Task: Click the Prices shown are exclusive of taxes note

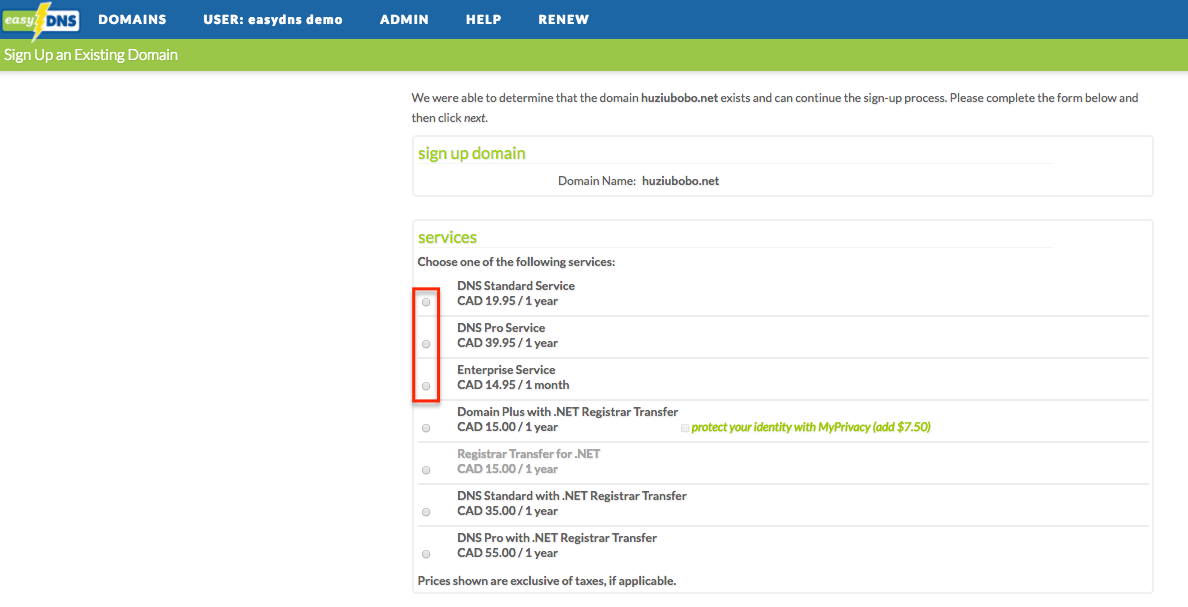Action: [546, 581]
